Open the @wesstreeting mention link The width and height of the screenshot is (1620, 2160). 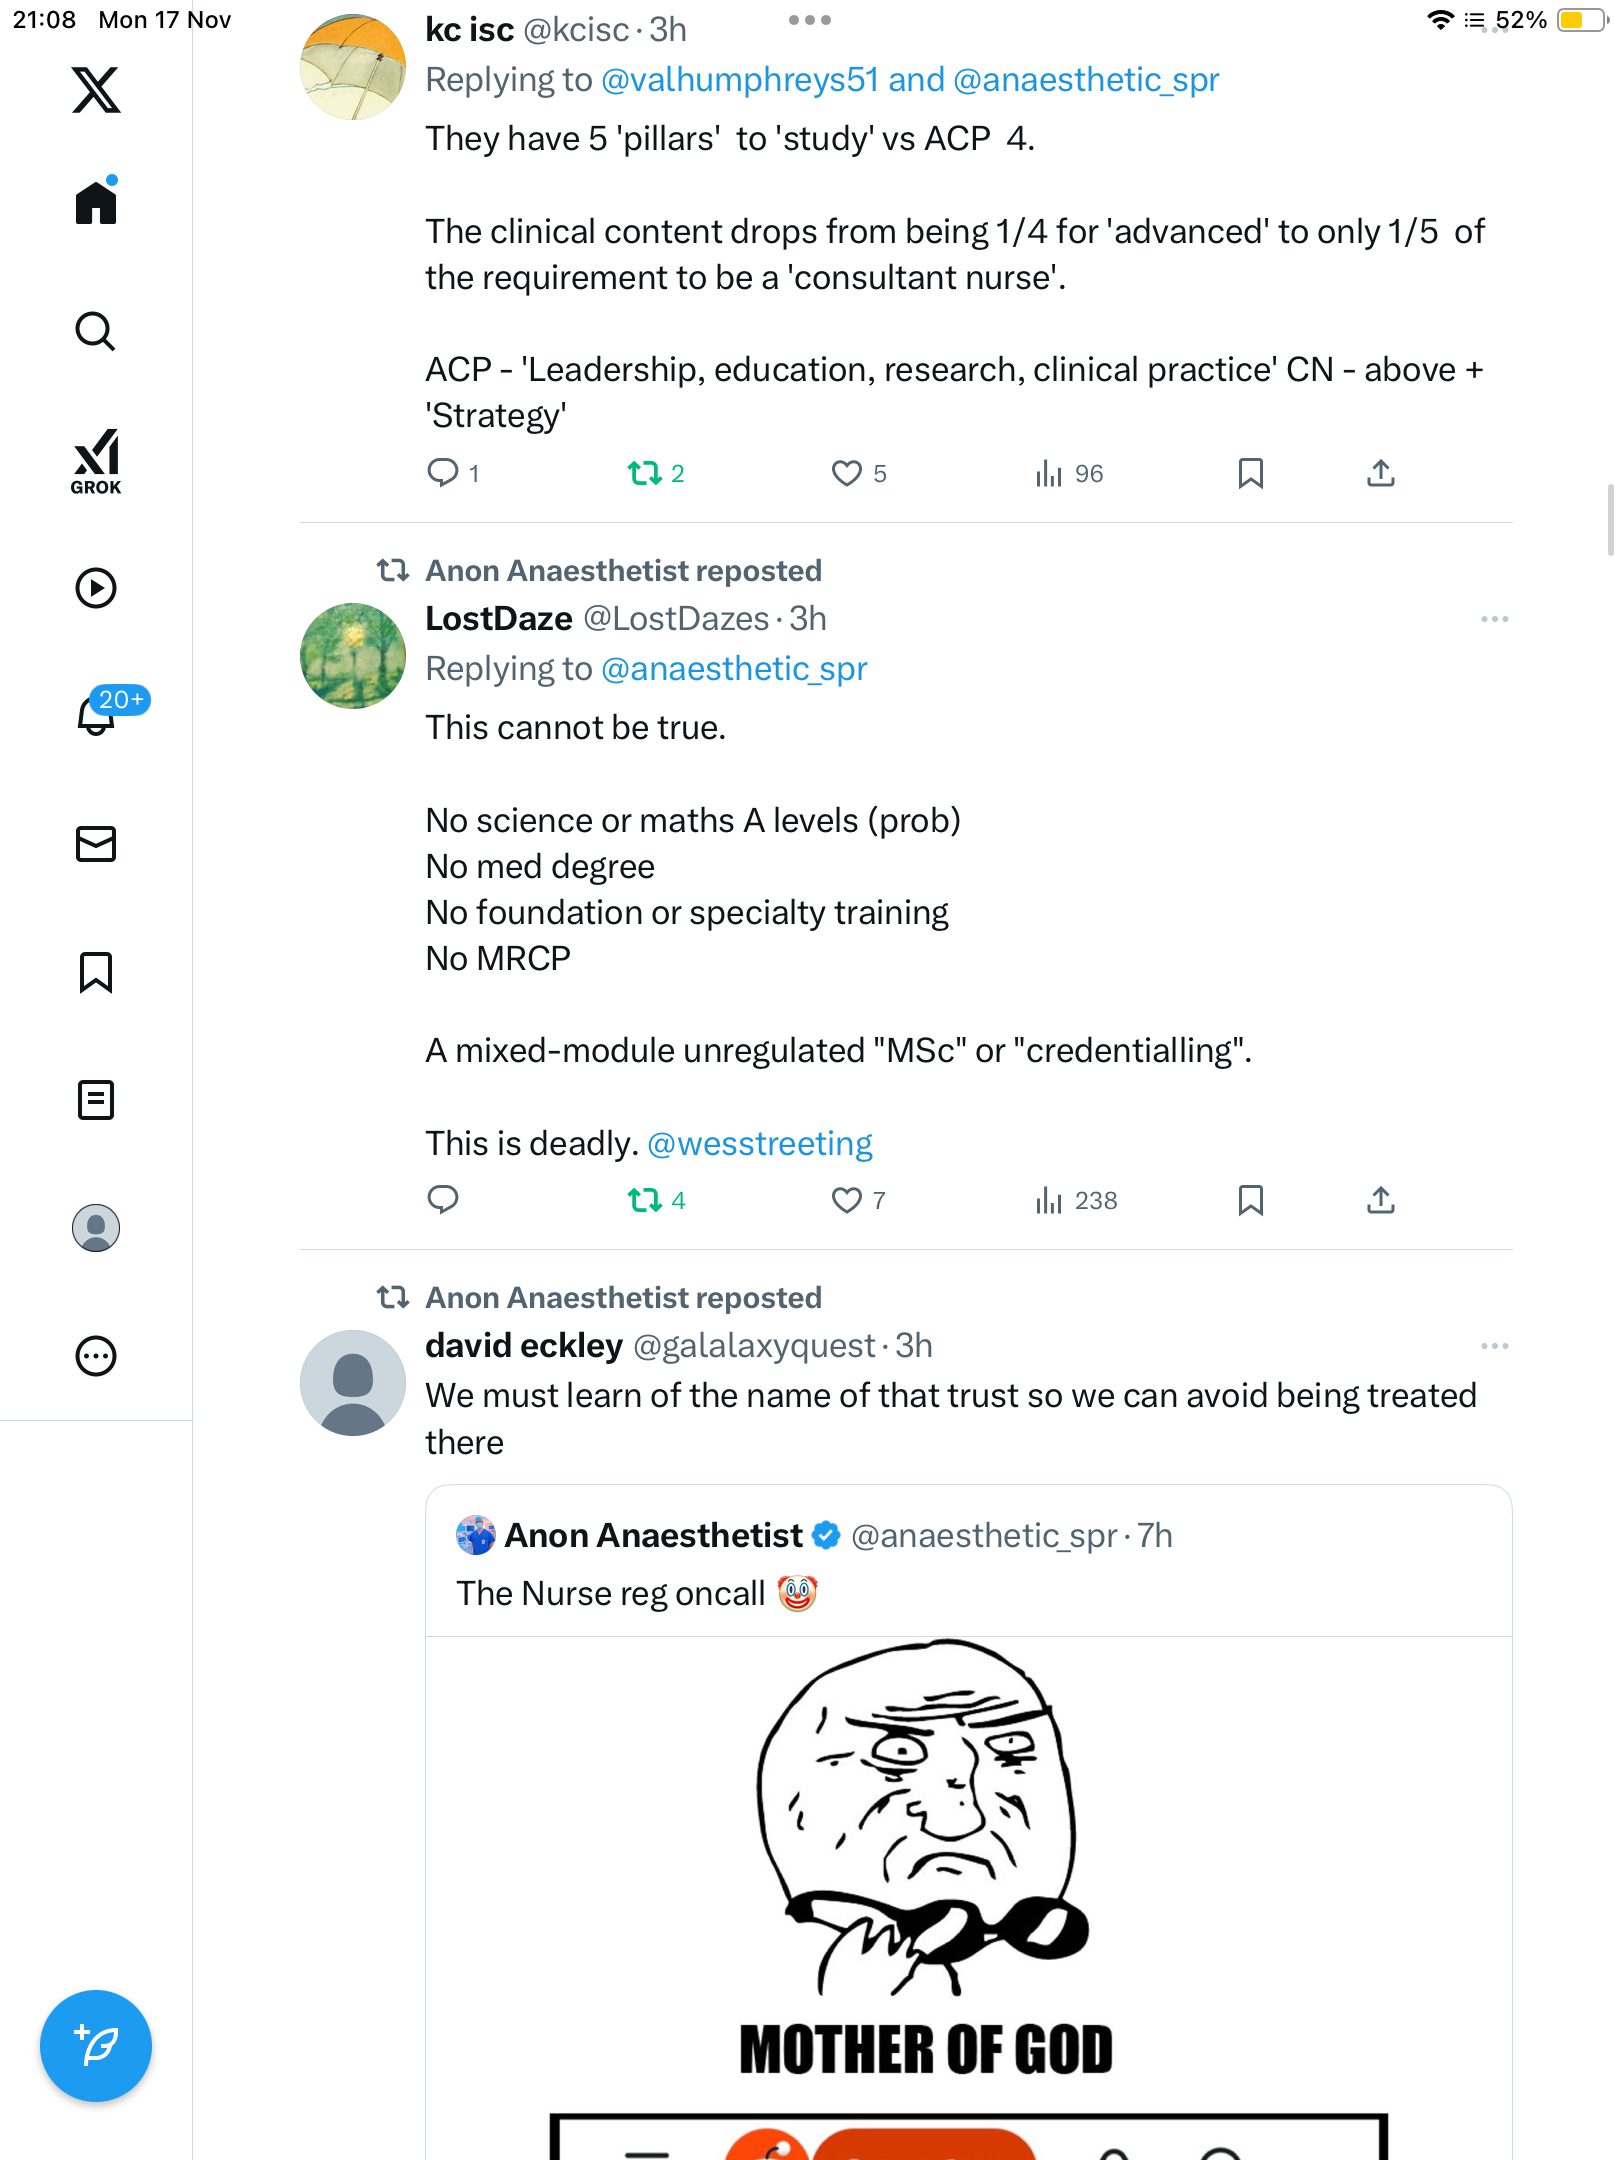760,1143
